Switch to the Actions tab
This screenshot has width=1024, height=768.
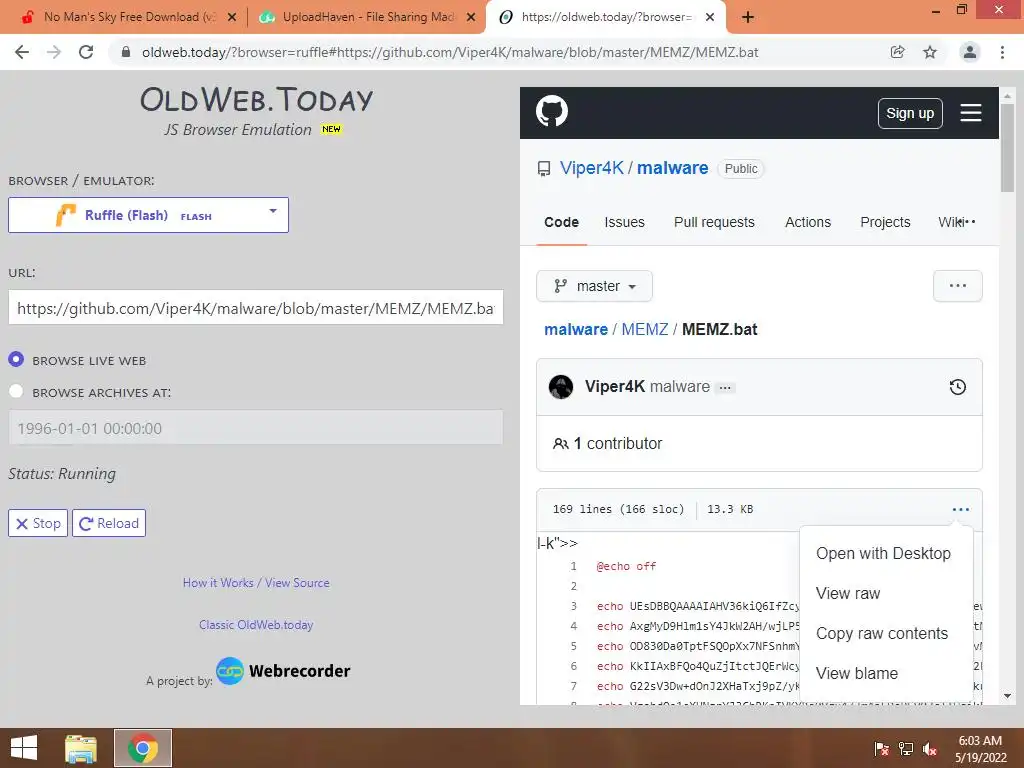click(x=808, y=222)
